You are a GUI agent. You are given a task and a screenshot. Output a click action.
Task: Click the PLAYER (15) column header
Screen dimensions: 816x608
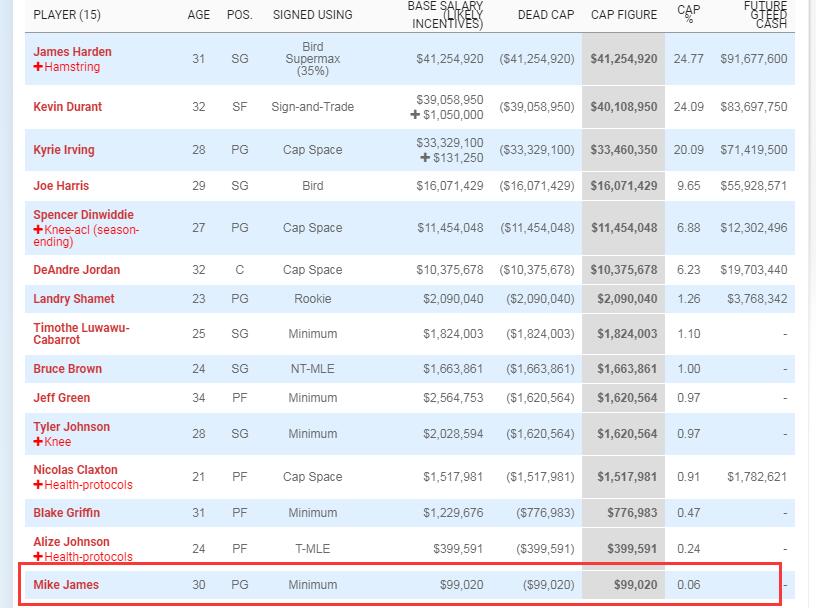coord(67,15)
